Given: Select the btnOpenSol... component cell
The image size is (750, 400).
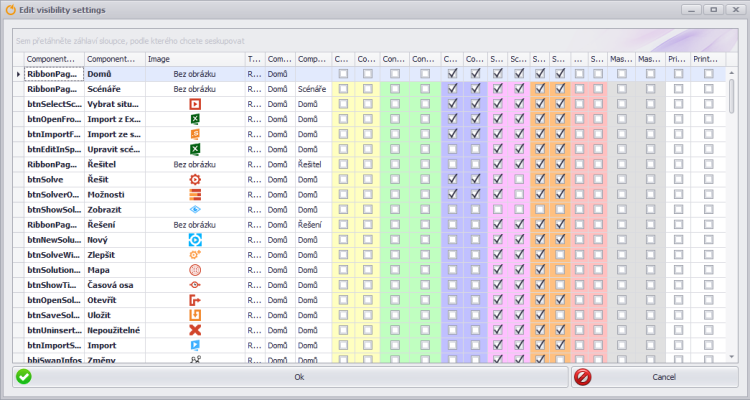Looking at the screenshot, I should [x=55, y=300].
